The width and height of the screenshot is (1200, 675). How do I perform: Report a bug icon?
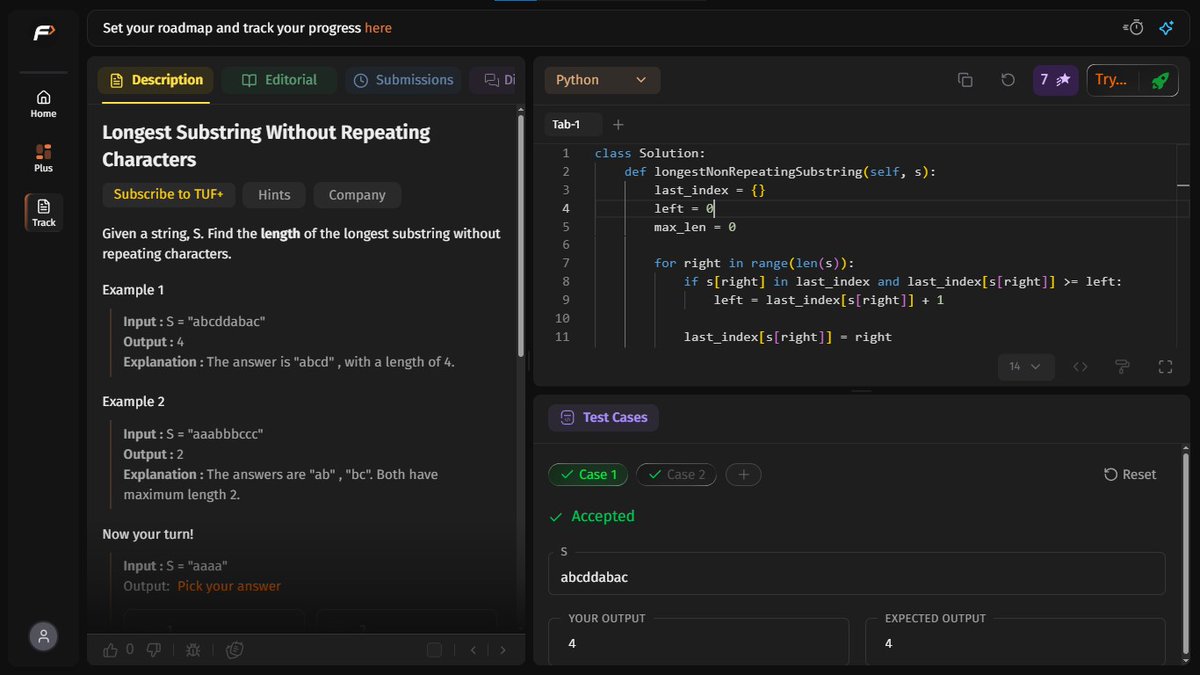[193, 650]
